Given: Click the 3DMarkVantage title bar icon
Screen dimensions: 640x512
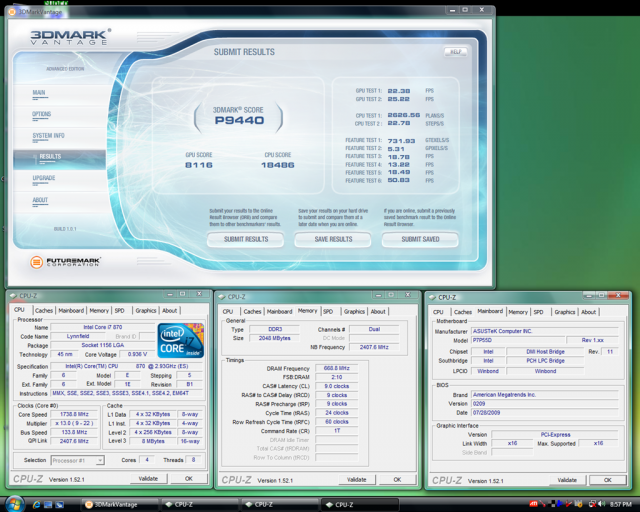Looking at the screenshot, I should point(12,12).
